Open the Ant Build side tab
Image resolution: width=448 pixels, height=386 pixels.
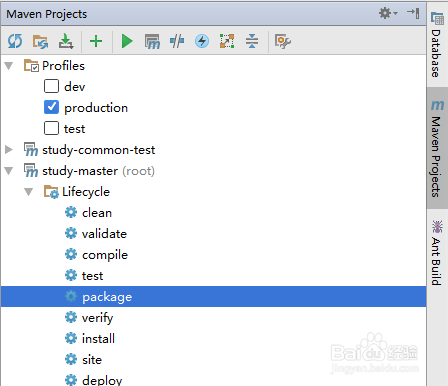(x=437, y=253)
